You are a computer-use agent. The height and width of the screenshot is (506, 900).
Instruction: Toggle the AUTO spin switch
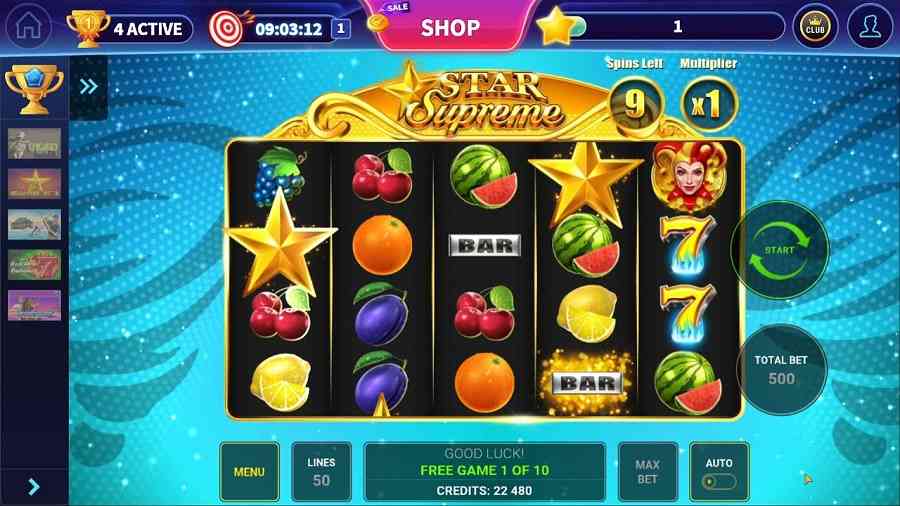[719, 481]
